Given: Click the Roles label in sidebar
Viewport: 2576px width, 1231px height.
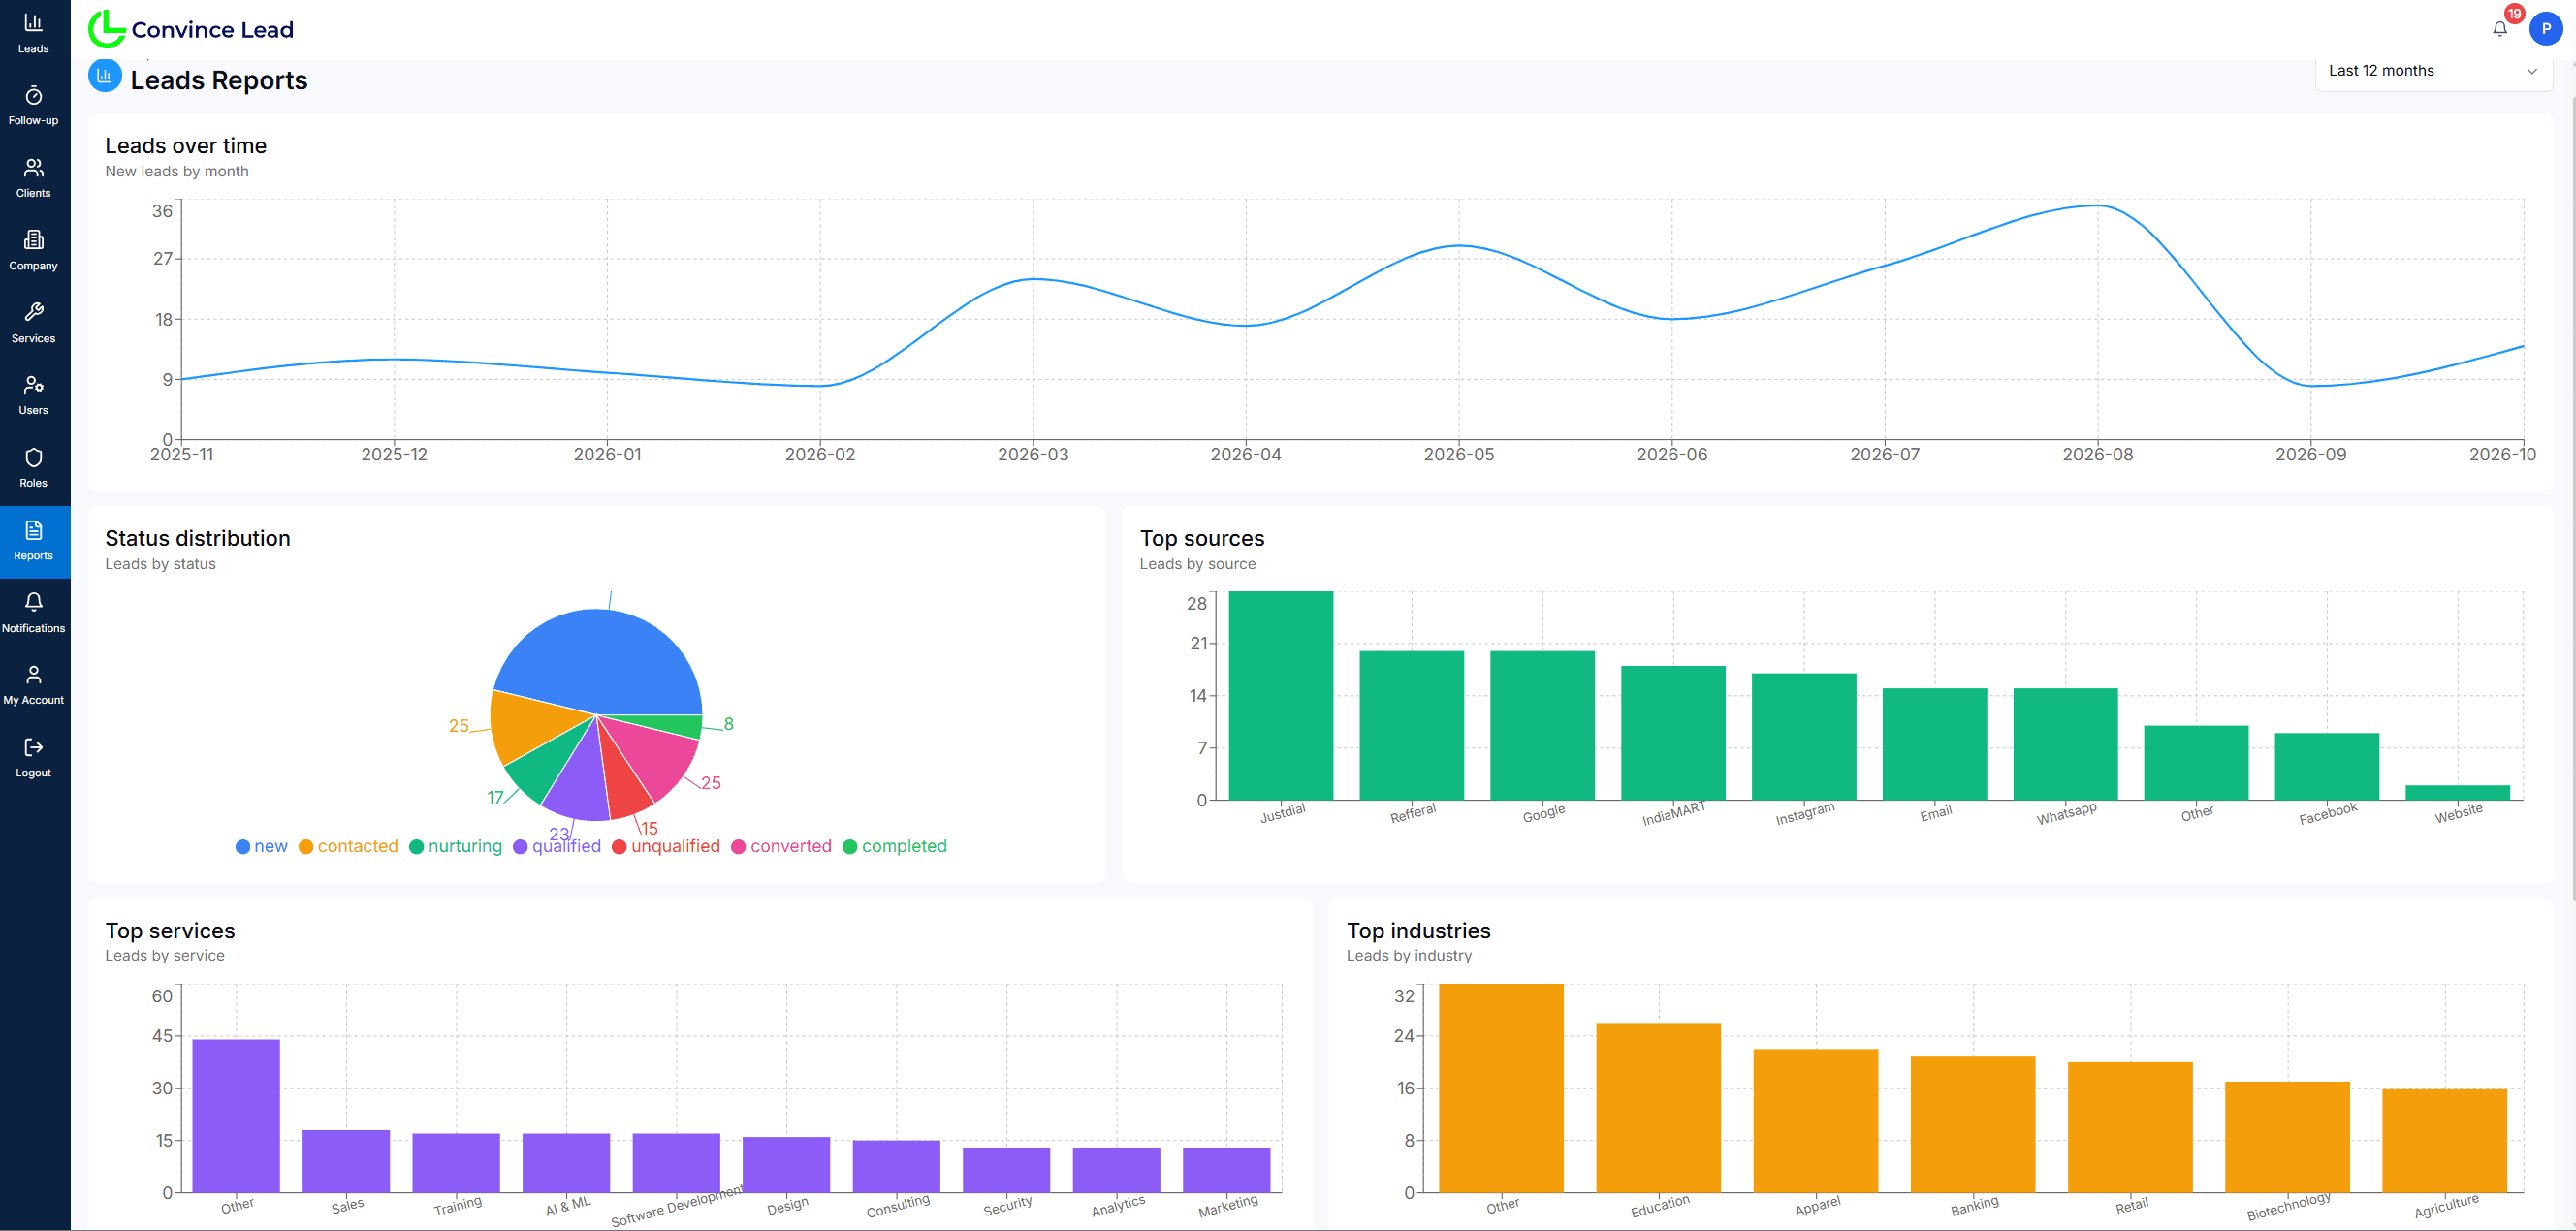Looking at the screenshot, I should pos(33,484).
